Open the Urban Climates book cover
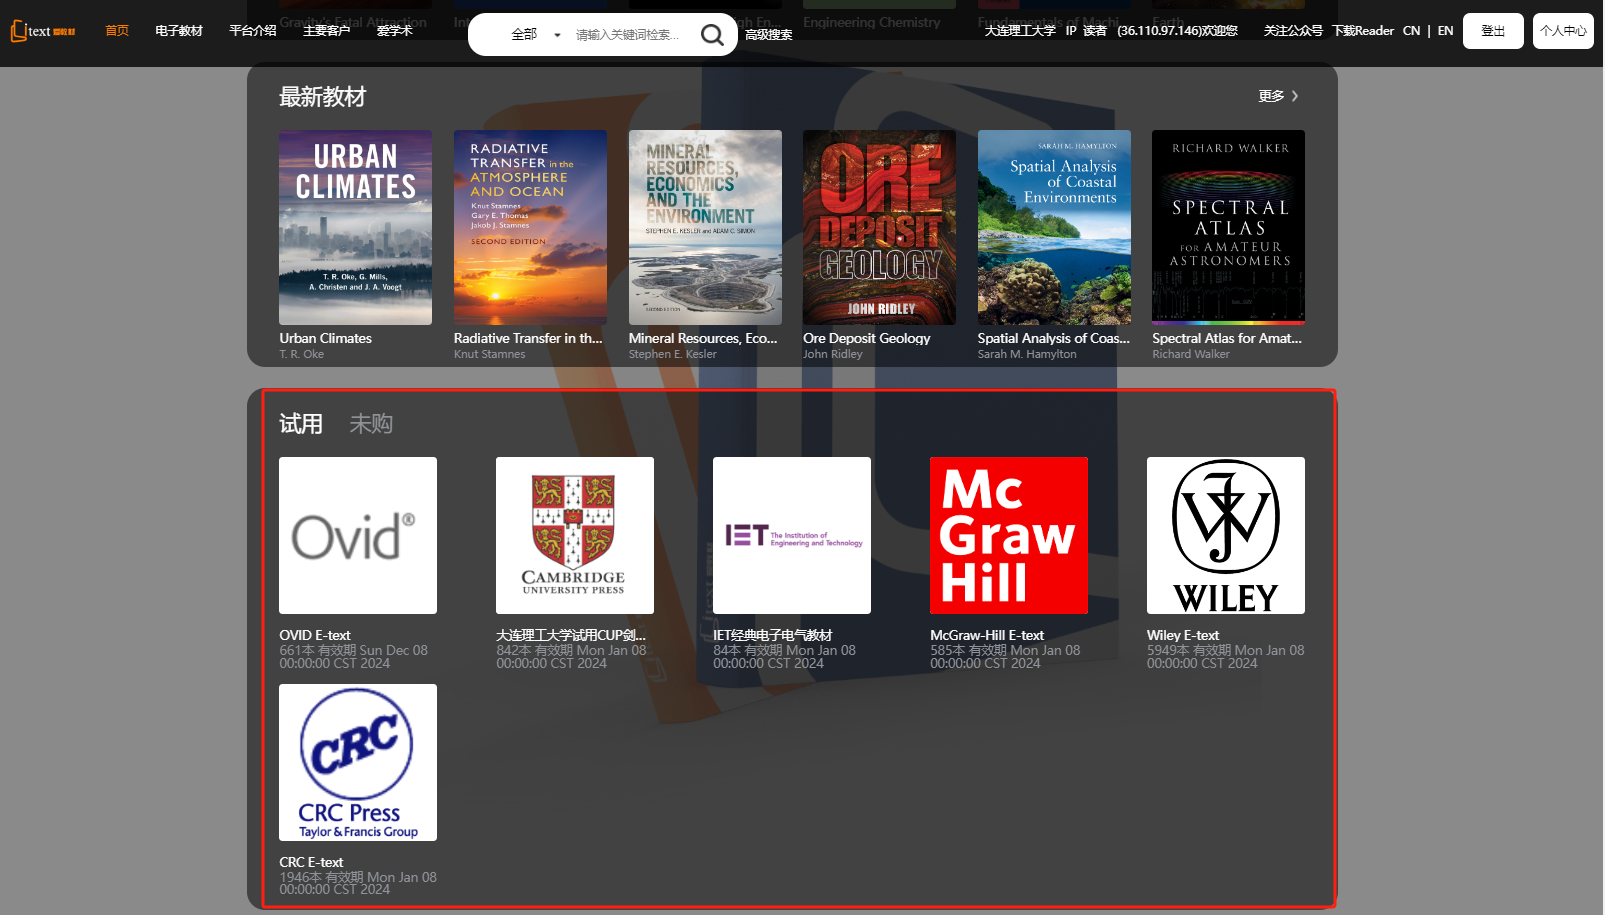Viewport: 1605px width, 915px height. click(x=355, y=227)
